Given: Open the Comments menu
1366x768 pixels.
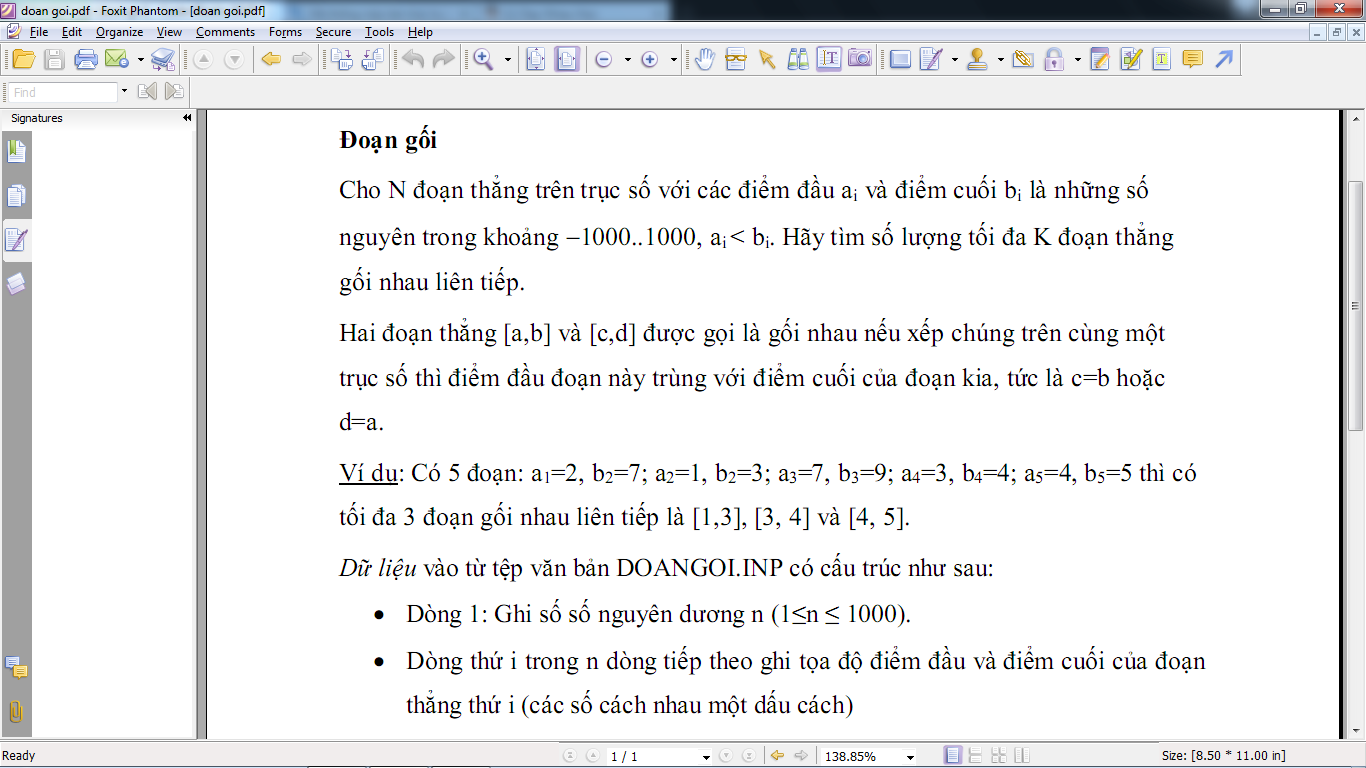Looking at the screenshot, I should [x=225, y=32].
